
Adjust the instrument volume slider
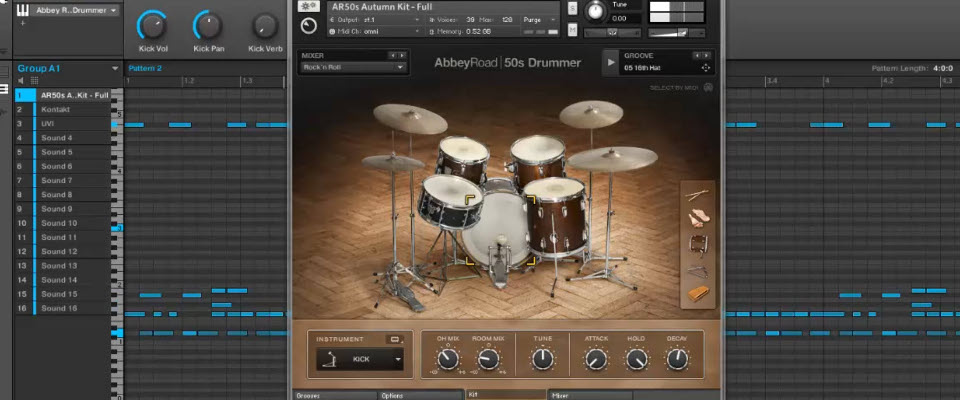click(676, 32)
